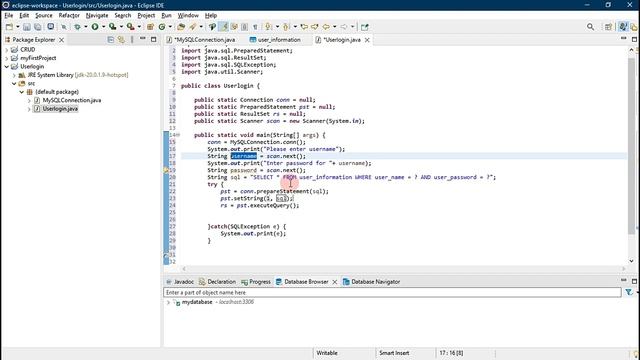Select Userlogin.java in Package Explorer
640x360 pixels.
point(60,109)
